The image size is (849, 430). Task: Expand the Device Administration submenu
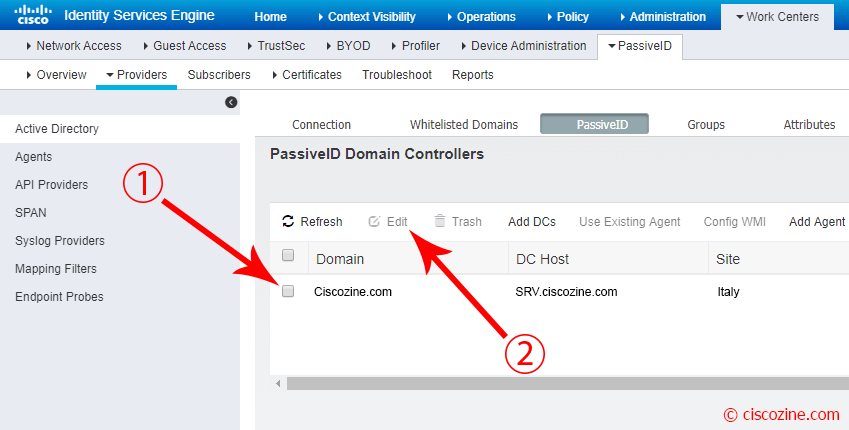point(524,46)
